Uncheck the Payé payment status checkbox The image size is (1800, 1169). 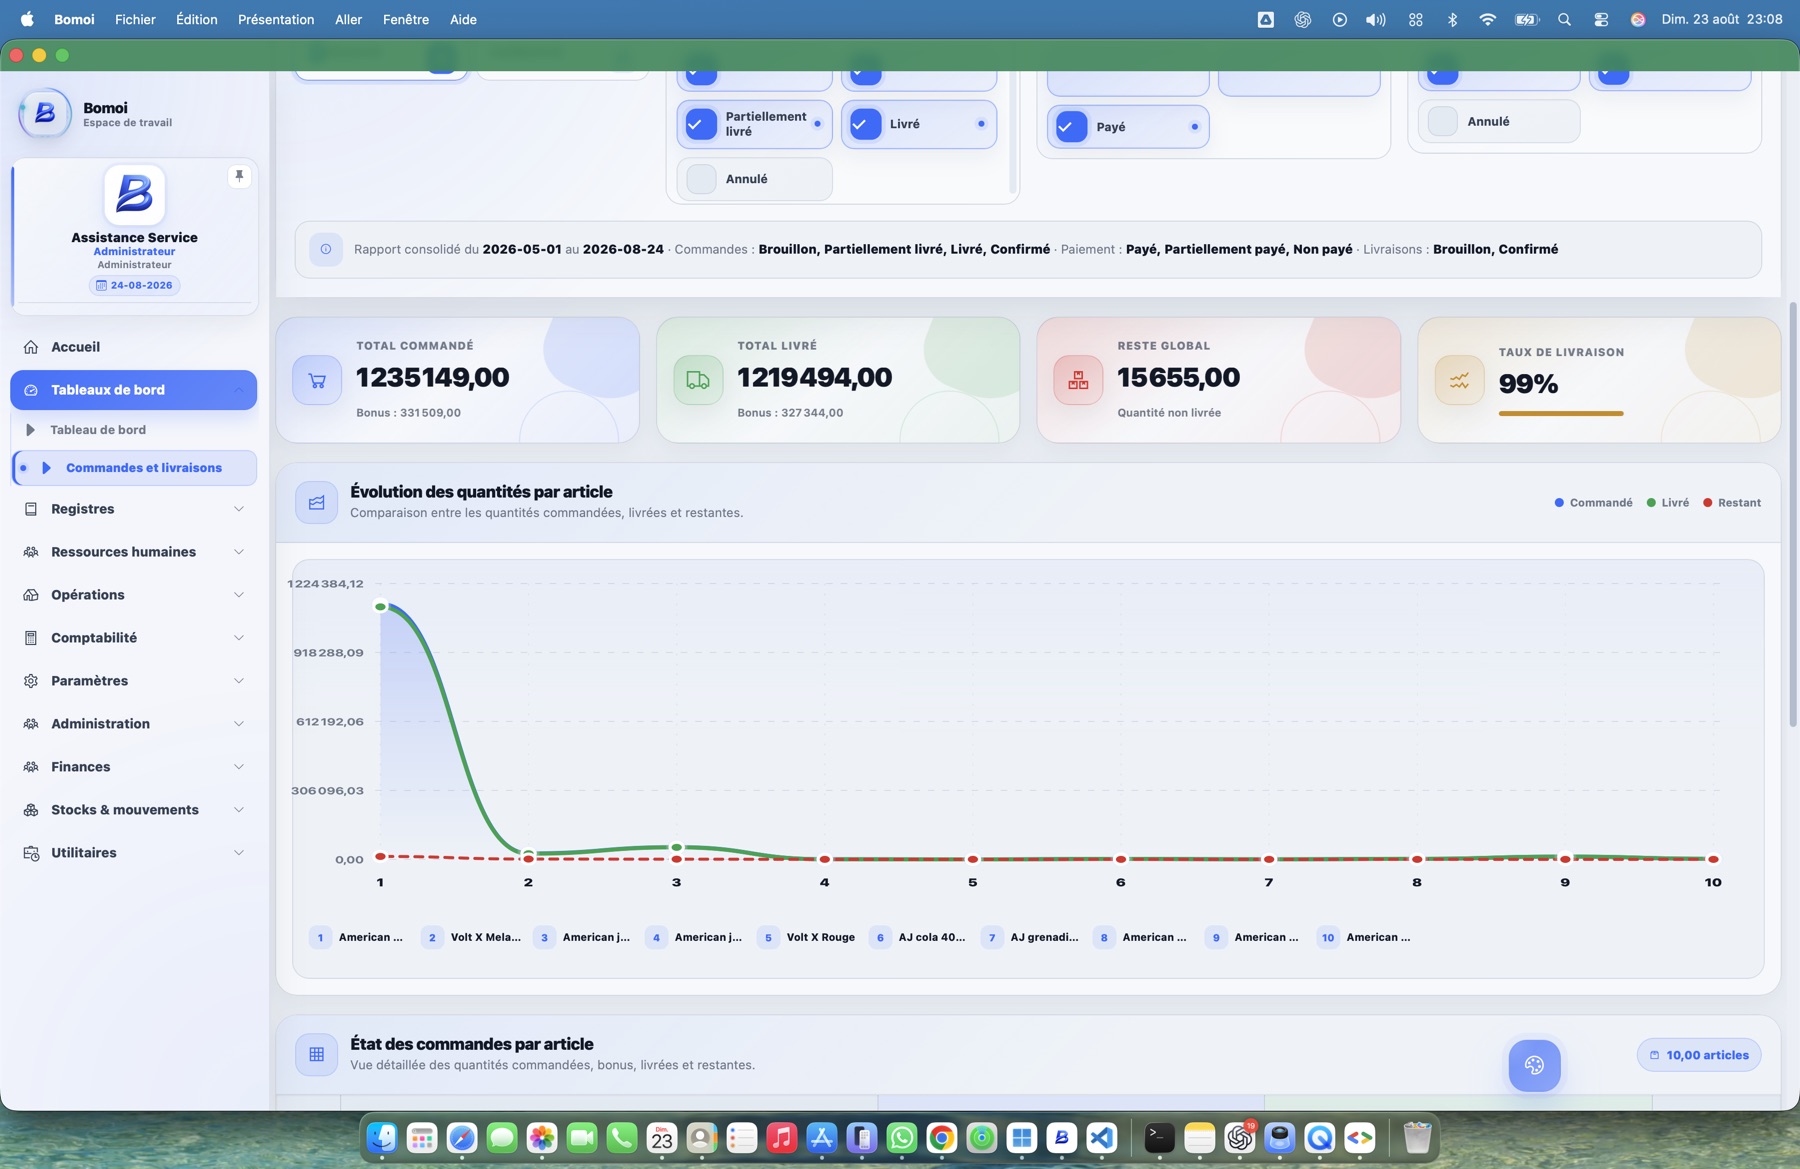pos(1071,127)
